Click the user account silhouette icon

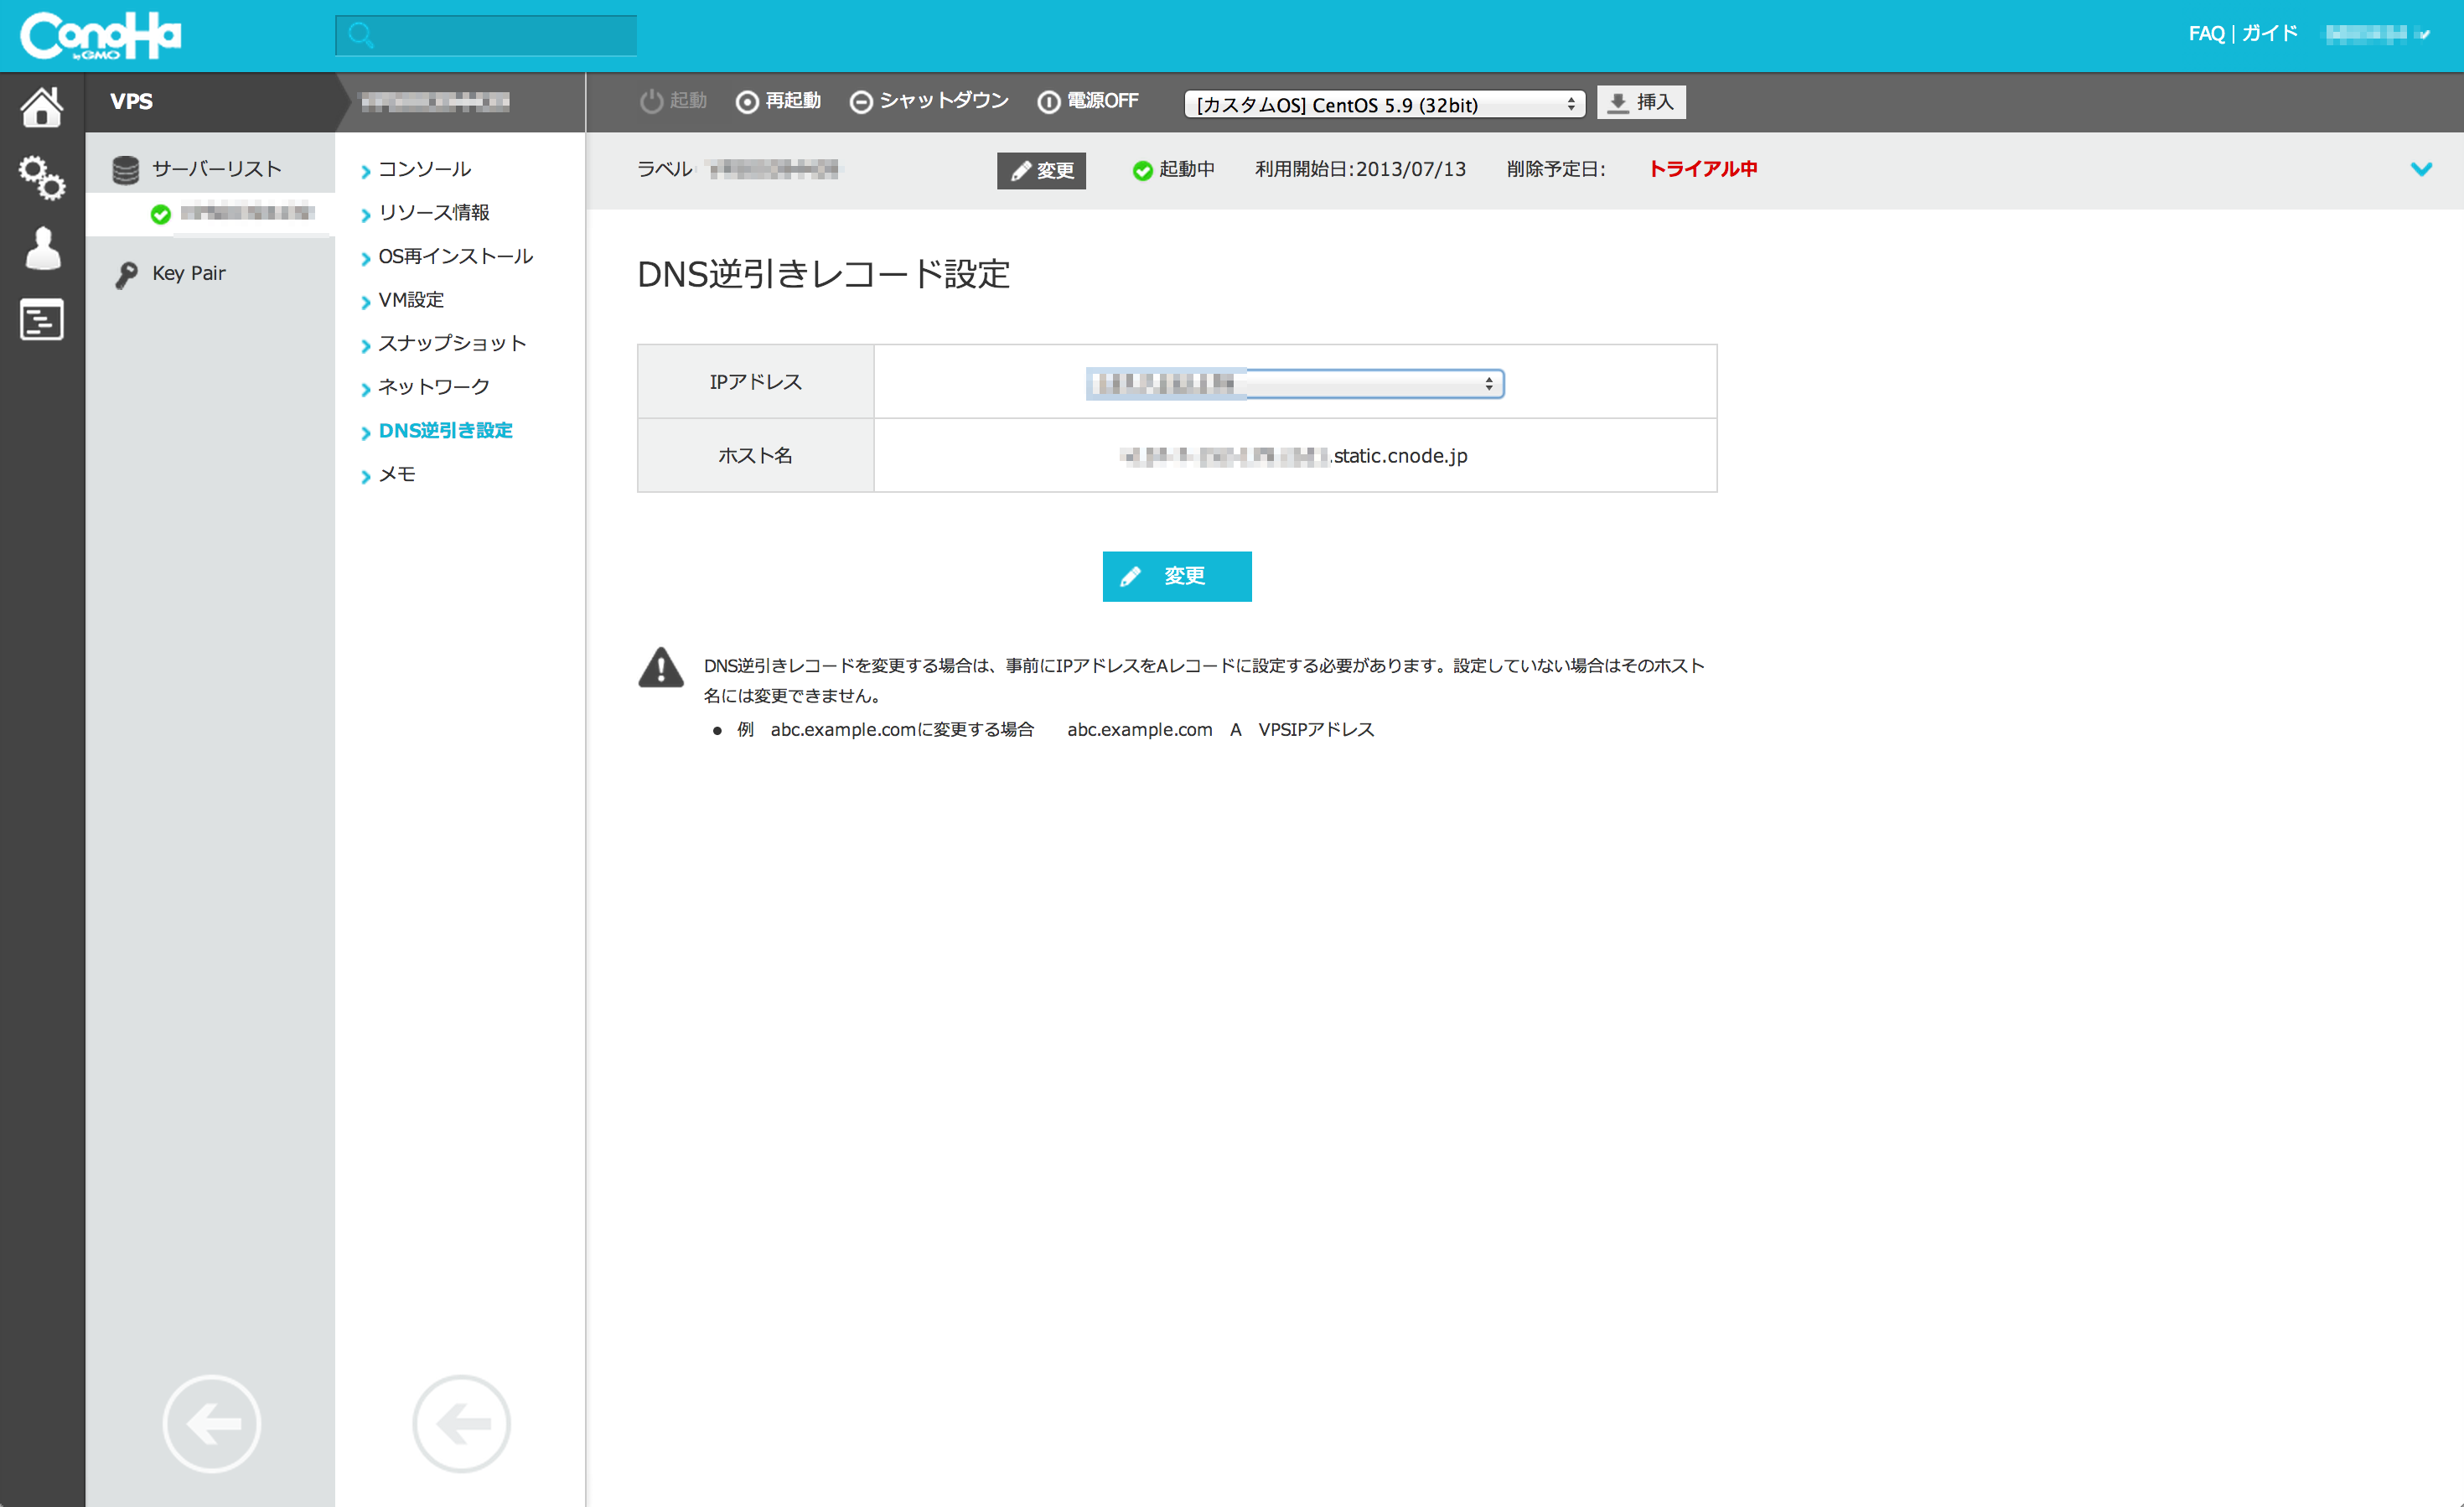pyautogui.click(x=42, y=248)
